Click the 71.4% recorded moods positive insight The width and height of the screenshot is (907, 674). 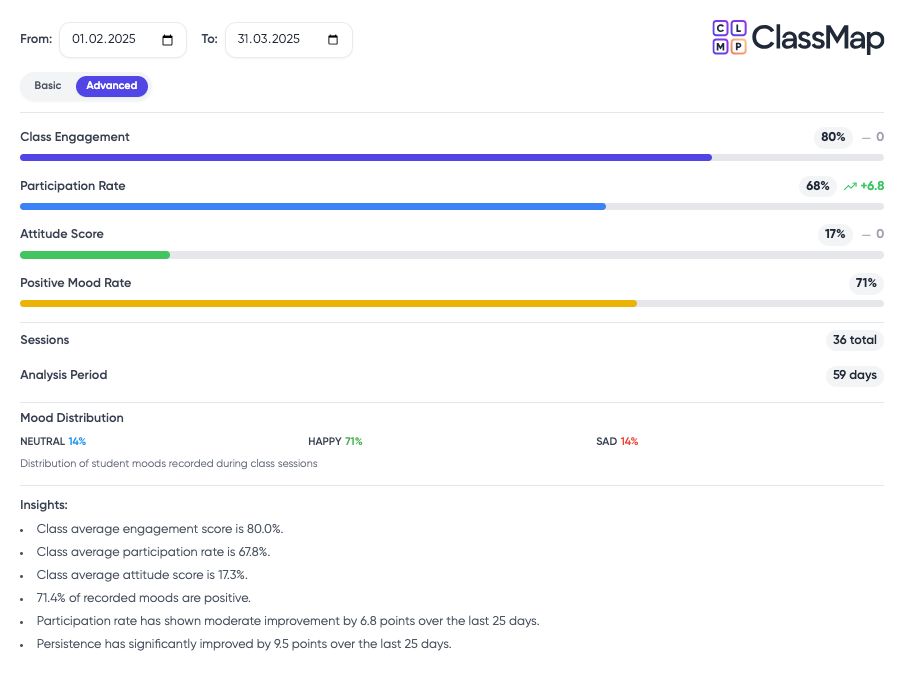point(143,598)
